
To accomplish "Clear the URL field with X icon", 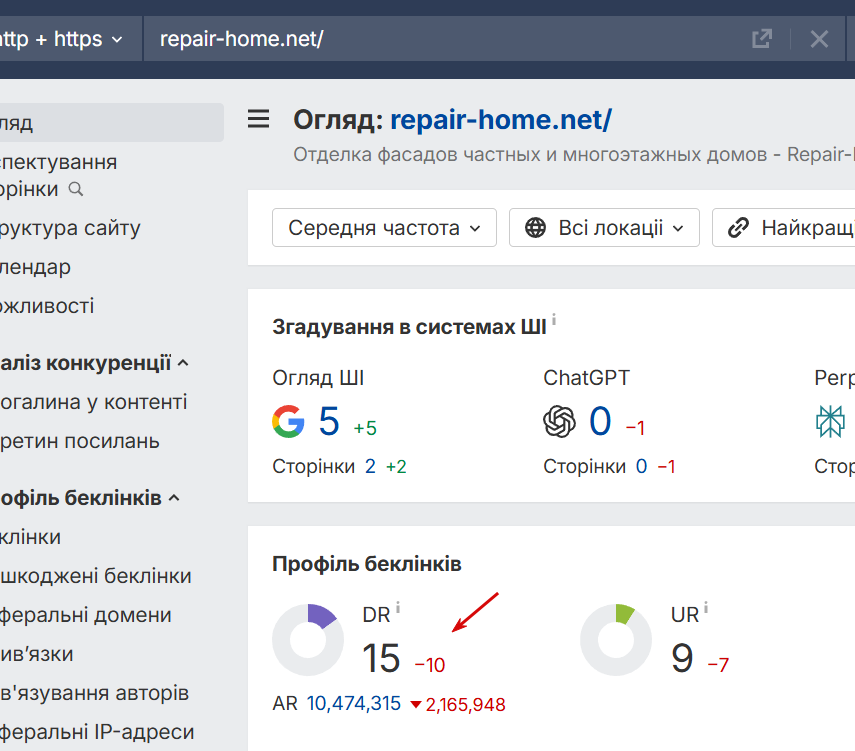I will click(x=819, y=39).
